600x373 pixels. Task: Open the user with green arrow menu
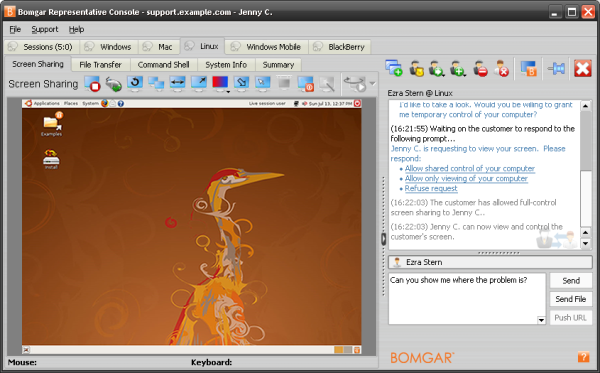(x=436, y=69)
